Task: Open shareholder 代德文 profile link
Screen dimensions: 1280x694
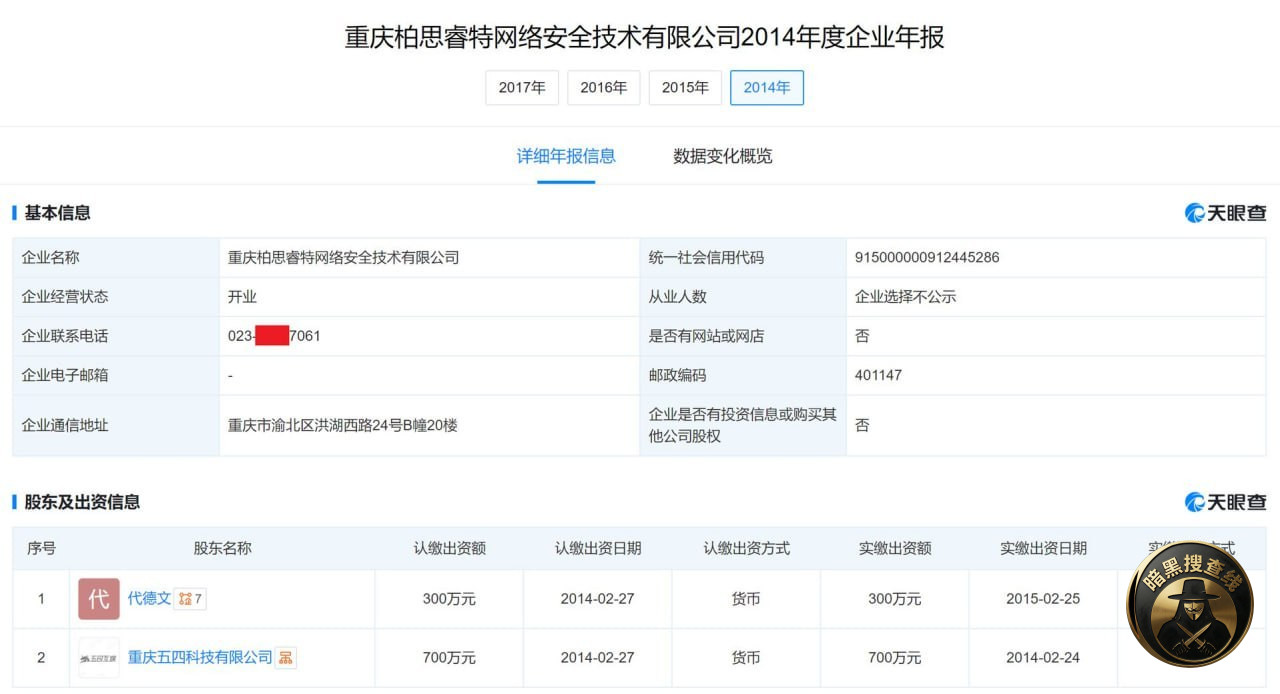Action: coord(149,598)
